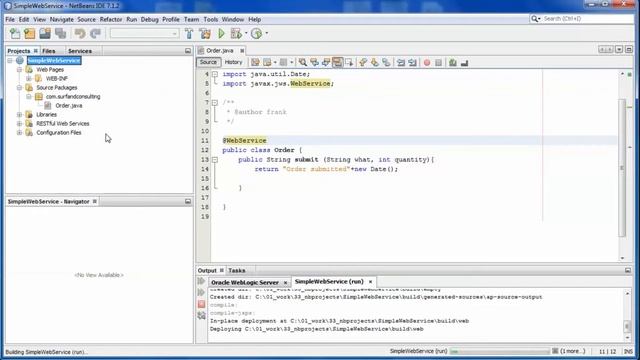
Task: Click the (1 more...) status link
Action: (x=573, y=351)
